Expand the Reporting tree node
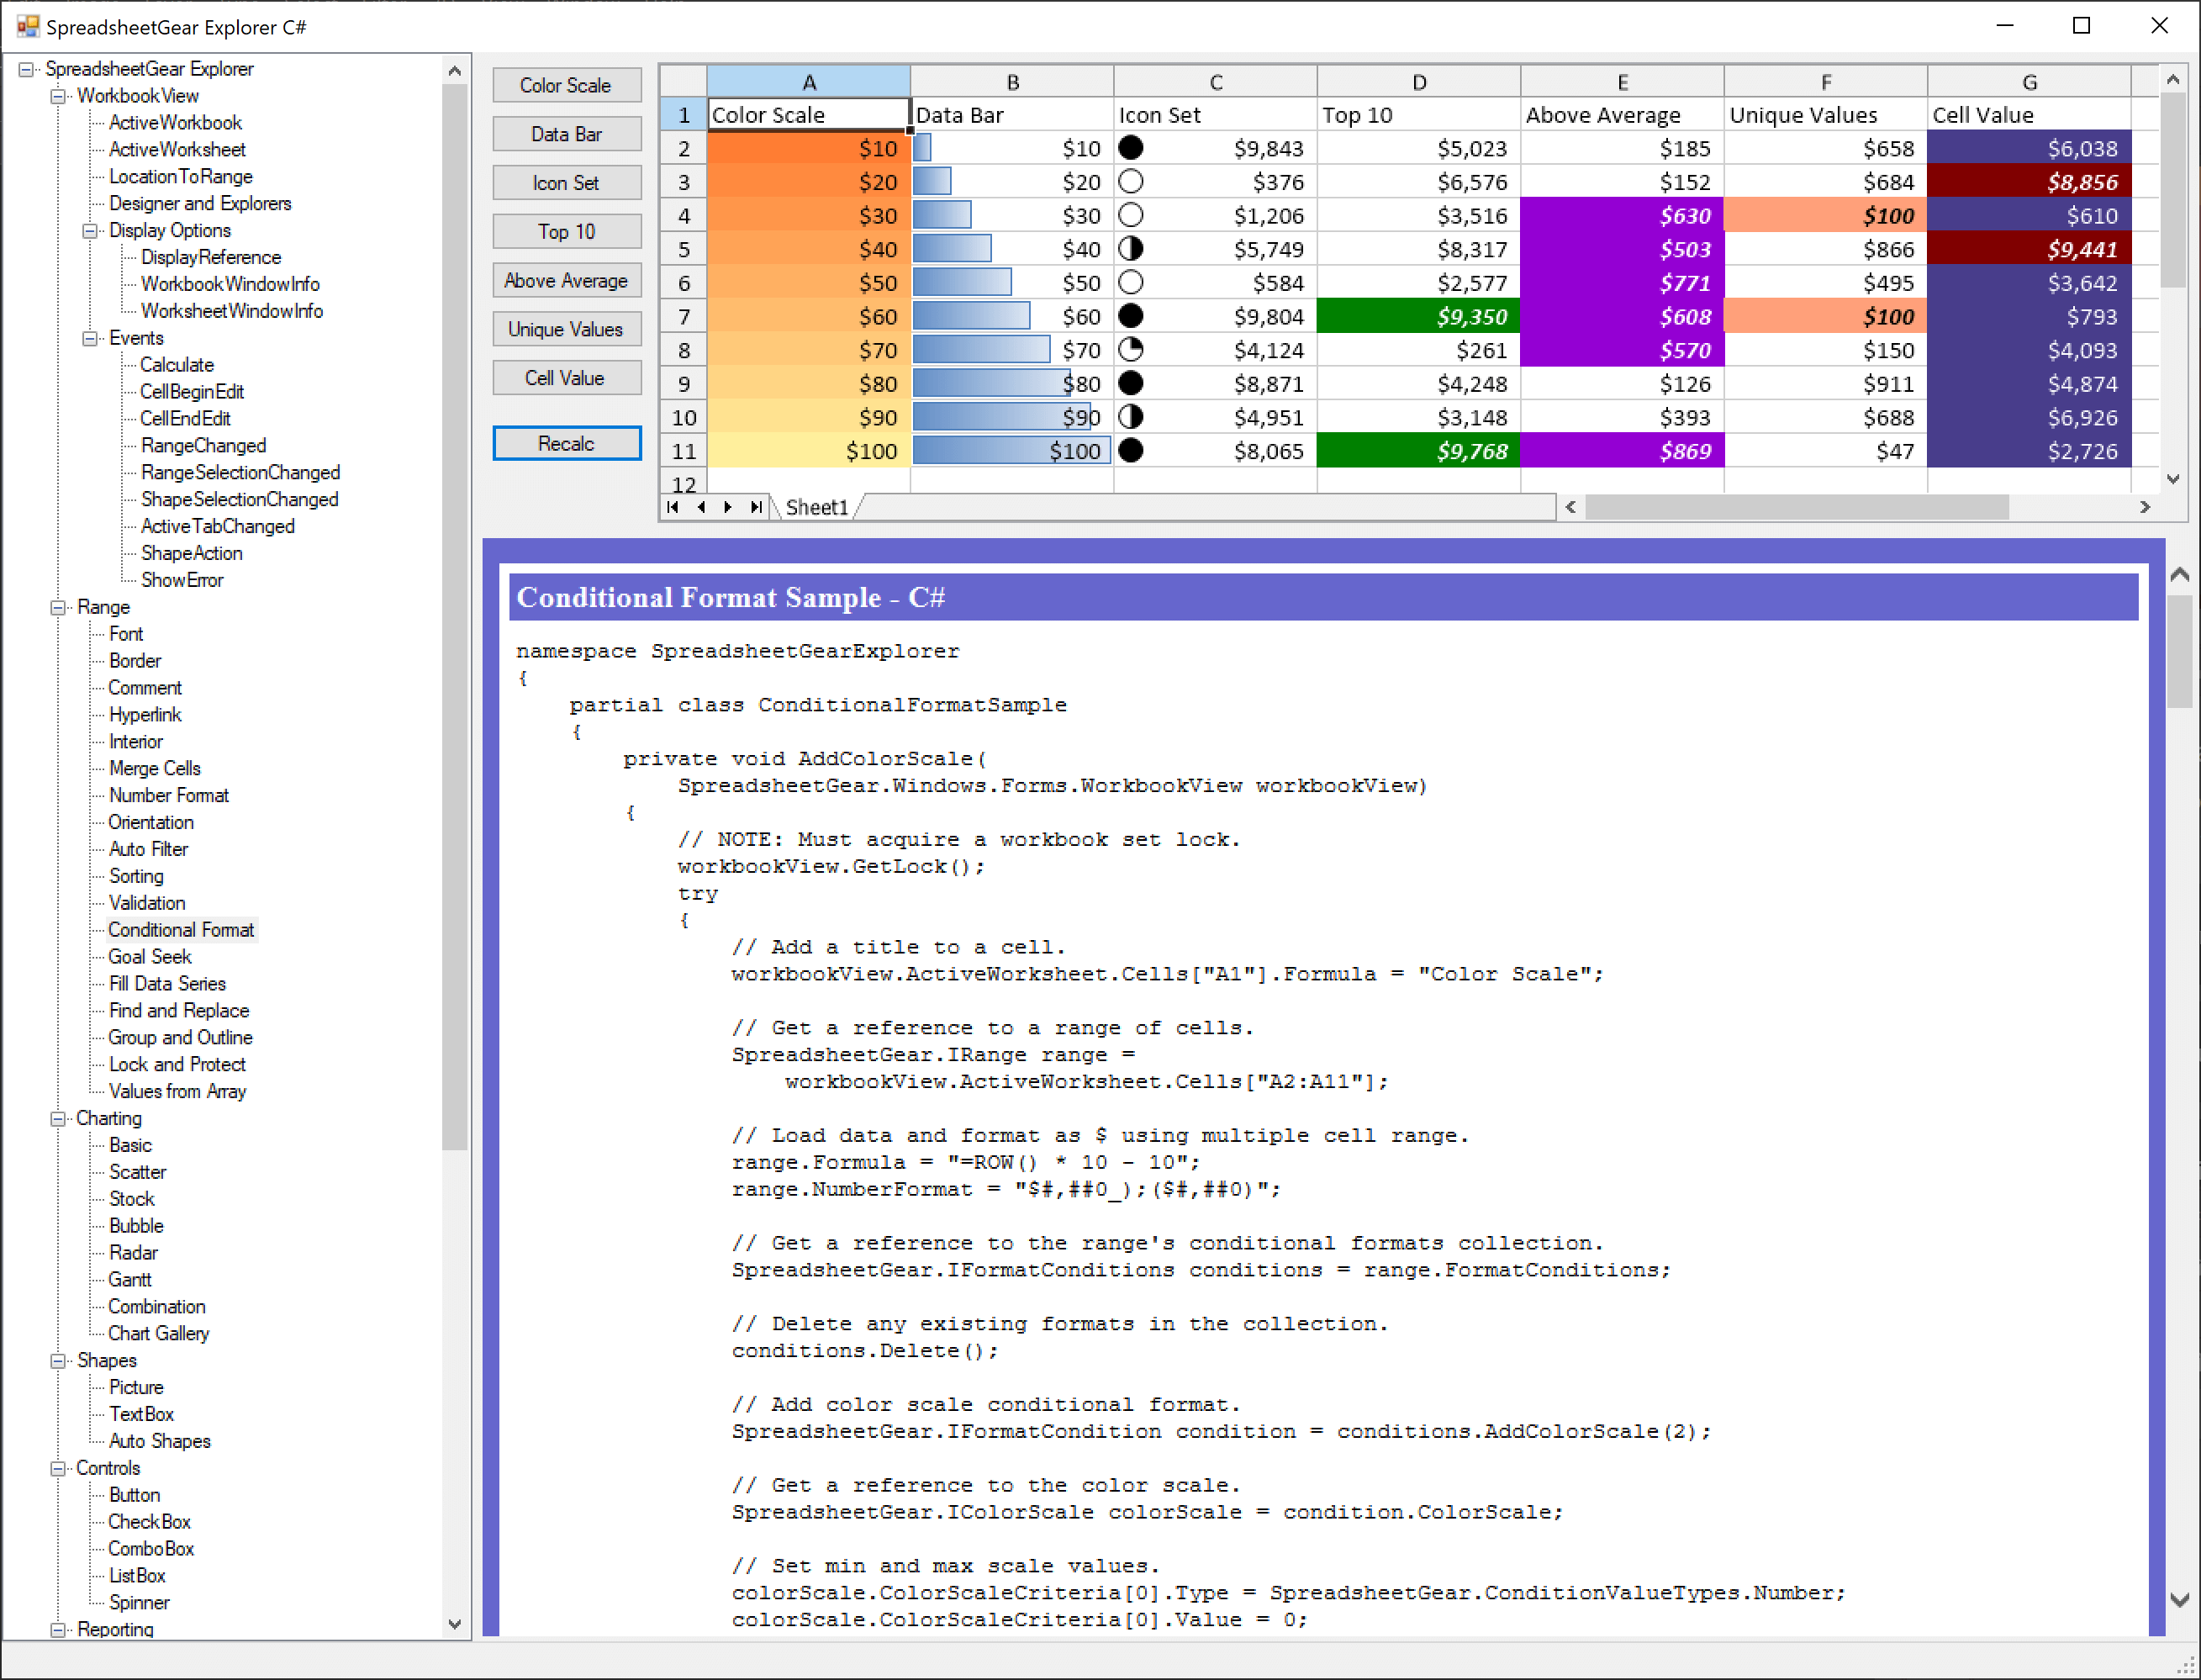2201x1680 pixels. point(58,1629)
